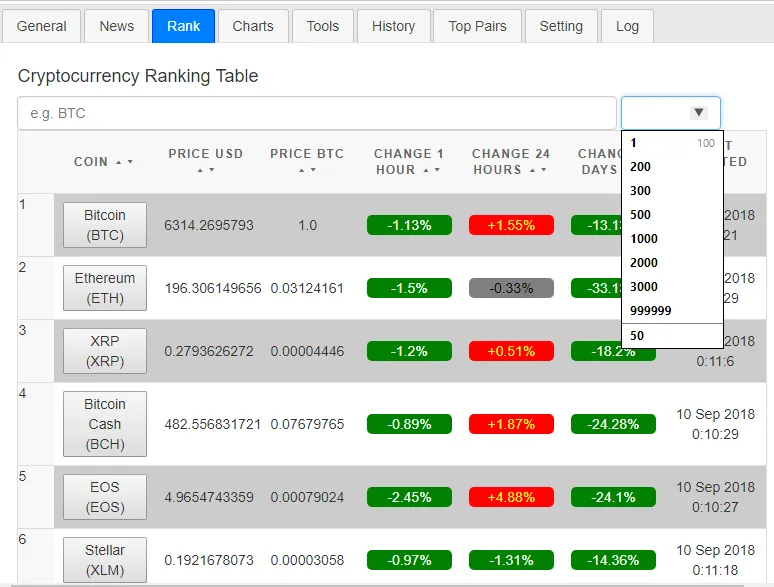
Task: Click Ethereum grey -0.33% badge
Action: click(511, 288)
